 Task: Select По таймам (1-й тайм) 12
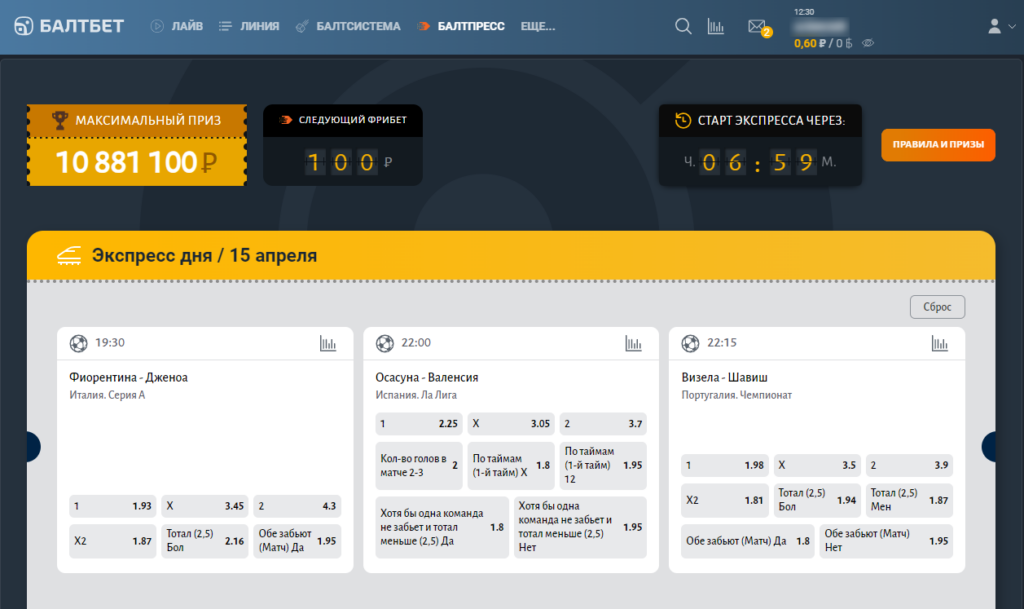[603, 465]
